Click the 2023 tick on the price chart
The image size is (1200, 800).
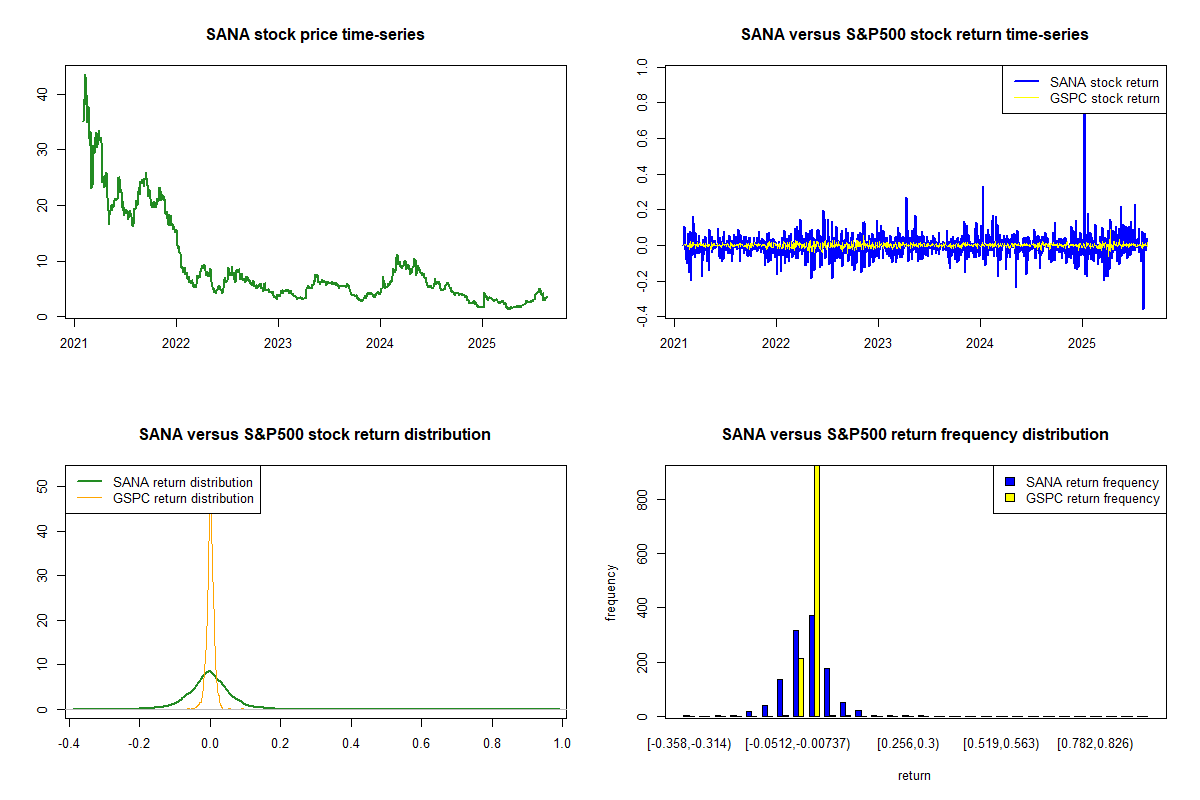coord(278,337)
